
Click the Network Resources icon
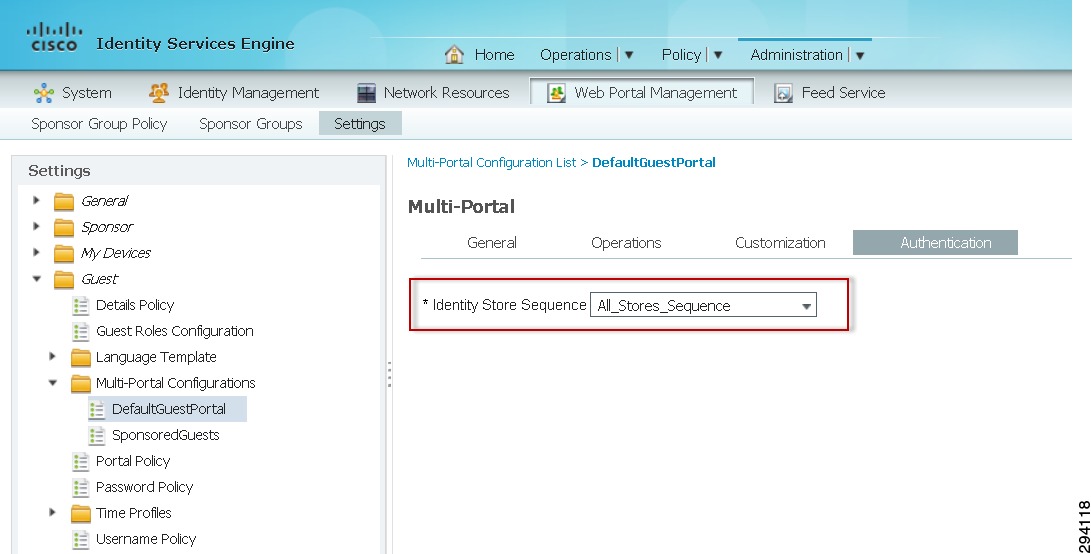366,93
